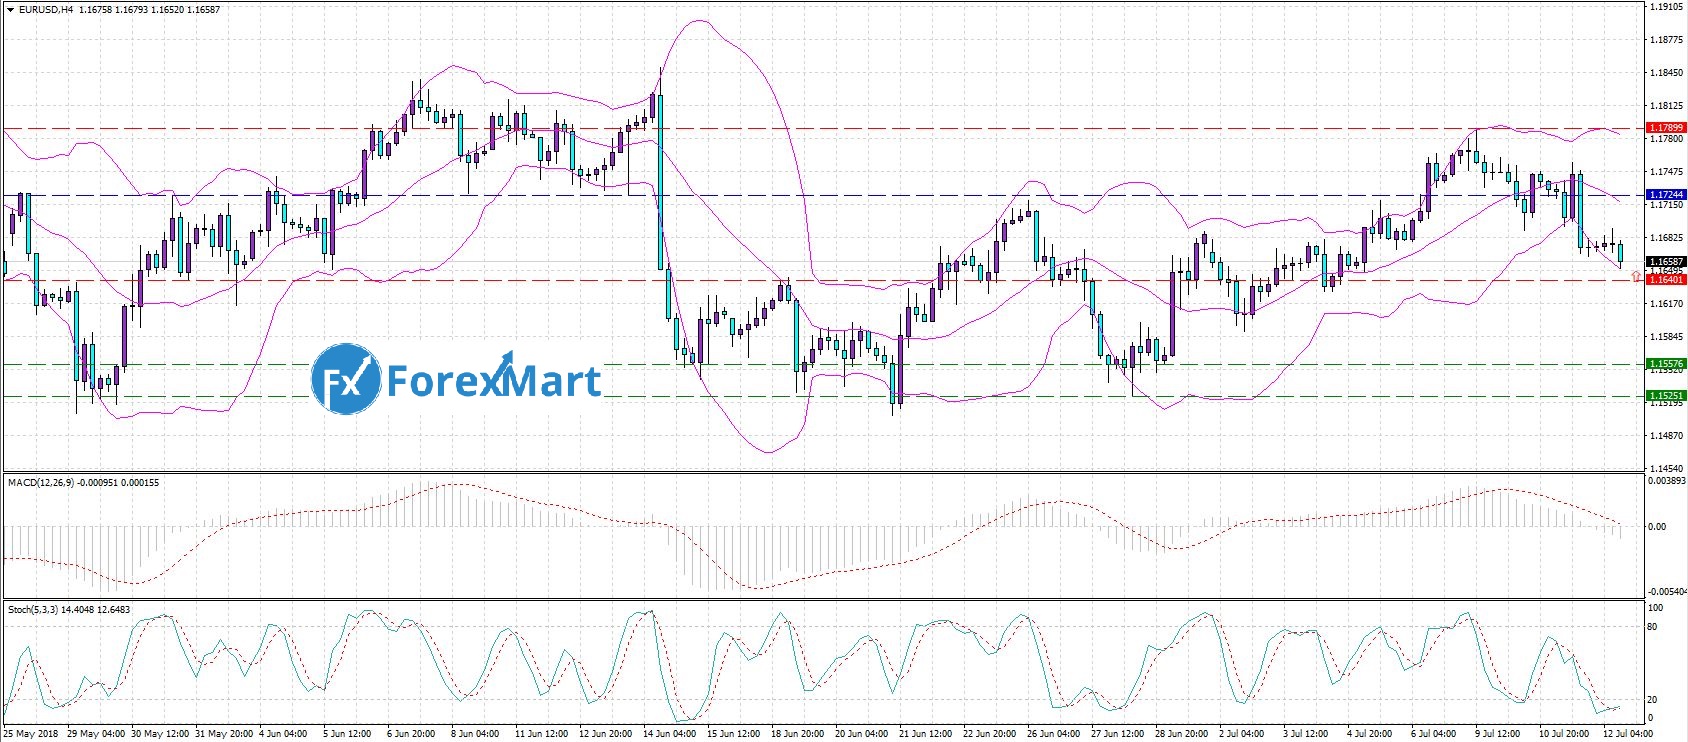Click the red 1.17899 price level tag
The width and height of the screenshot is (1688, 742).
pos(1666,128)
